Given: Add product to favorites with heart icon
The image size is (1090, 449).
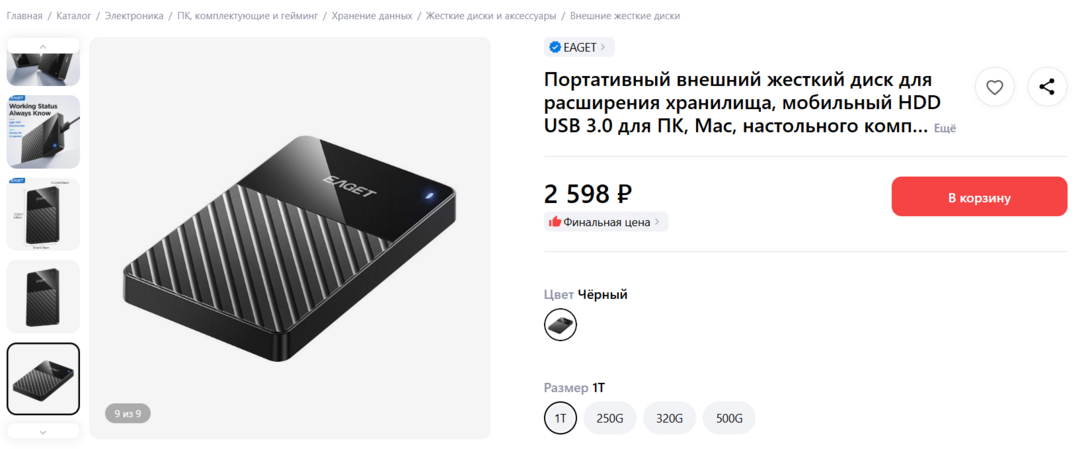Looking at the screenshot, I should [x=994, y=87].
